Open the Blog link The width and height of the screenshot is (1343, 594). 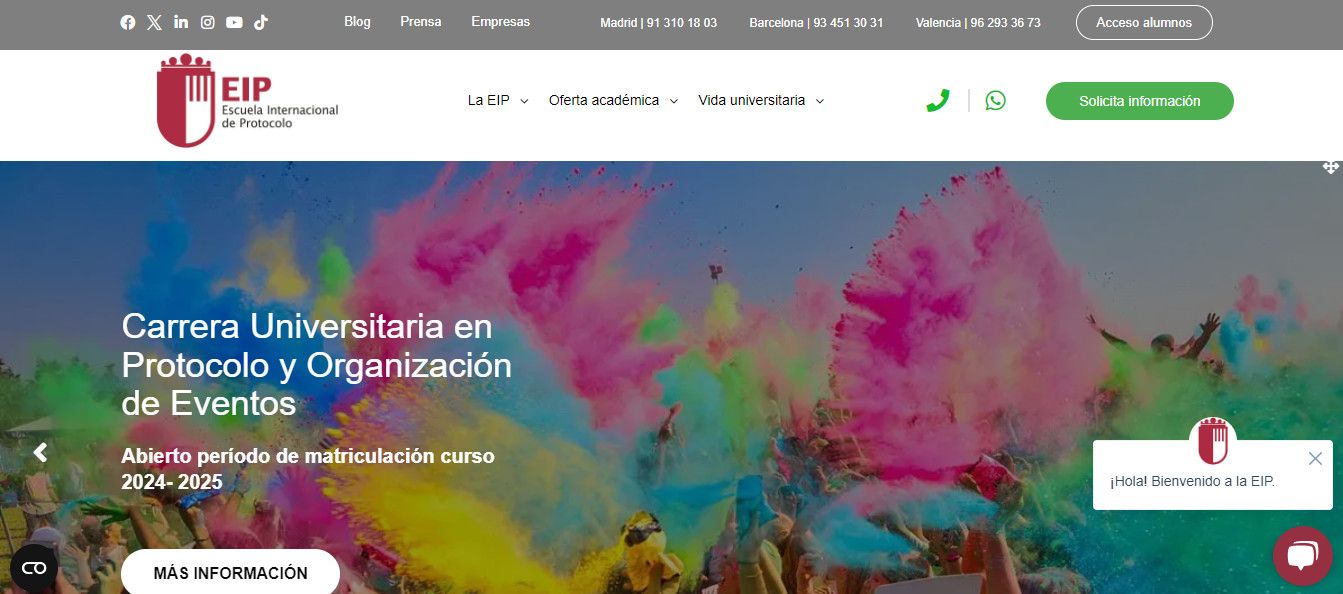(x=357, y=22)
